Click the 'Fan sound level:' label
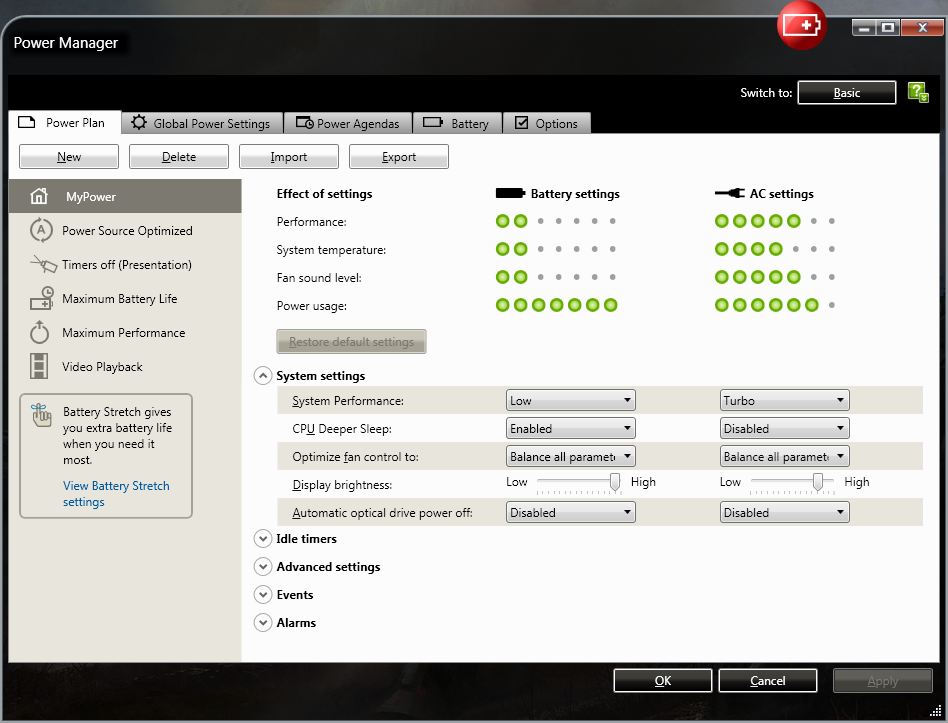 [319, 277]
